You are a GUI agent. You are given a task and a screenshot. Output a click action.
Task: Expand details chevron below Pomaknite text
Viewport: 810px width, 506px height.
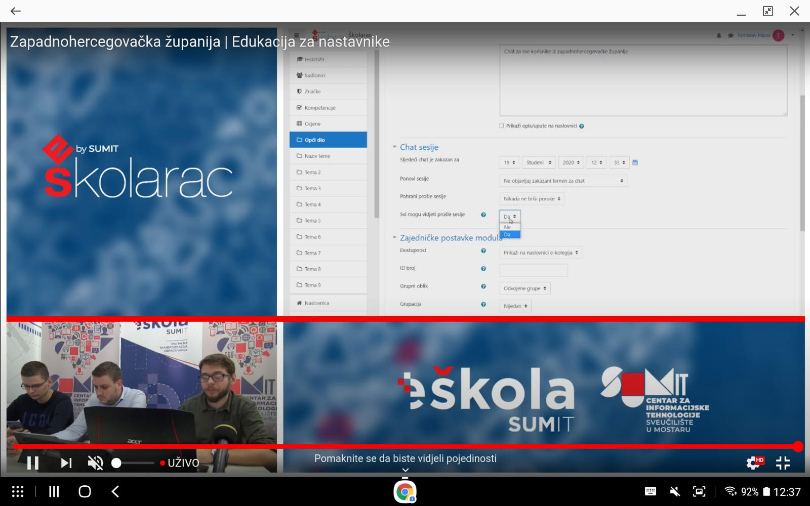(406, 470)
